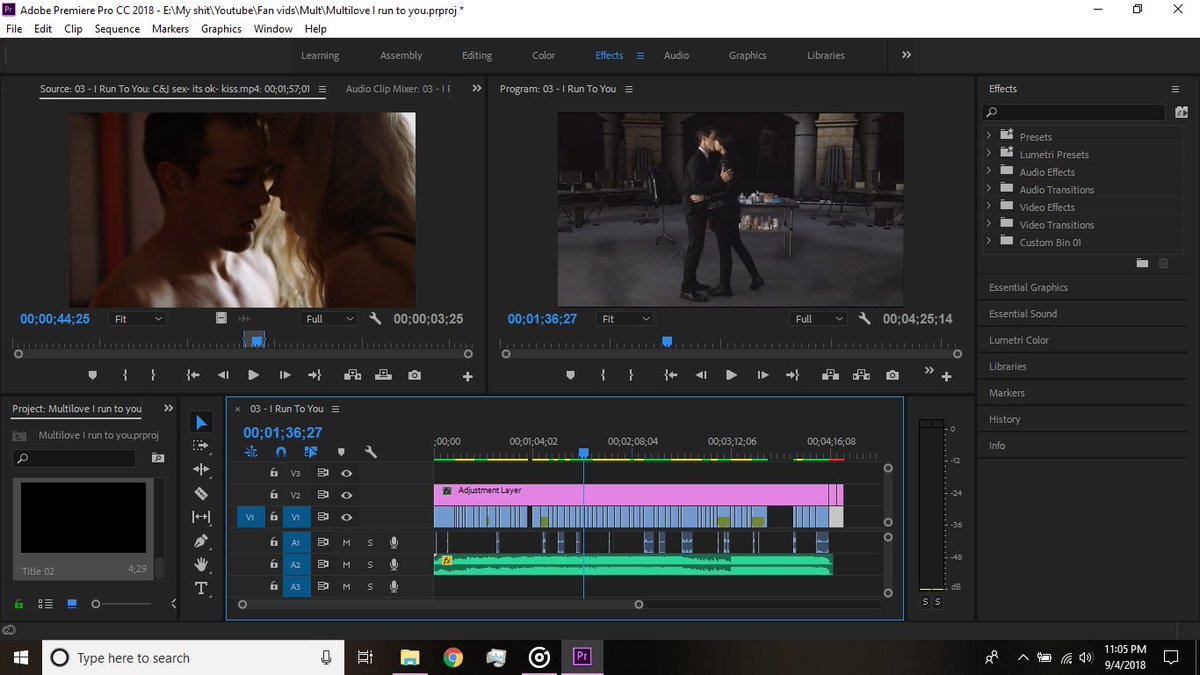Export frame from Program monitor

point(892,375)
